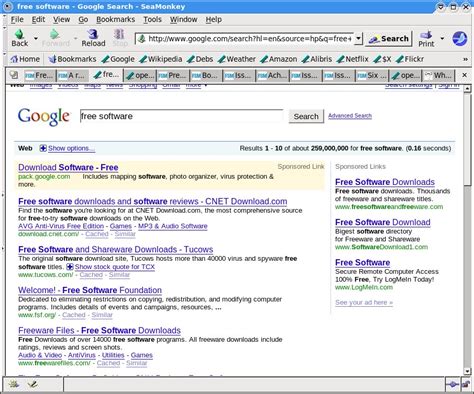Close current tab with X button
This screenshot has height=394, width=474.
464,75
